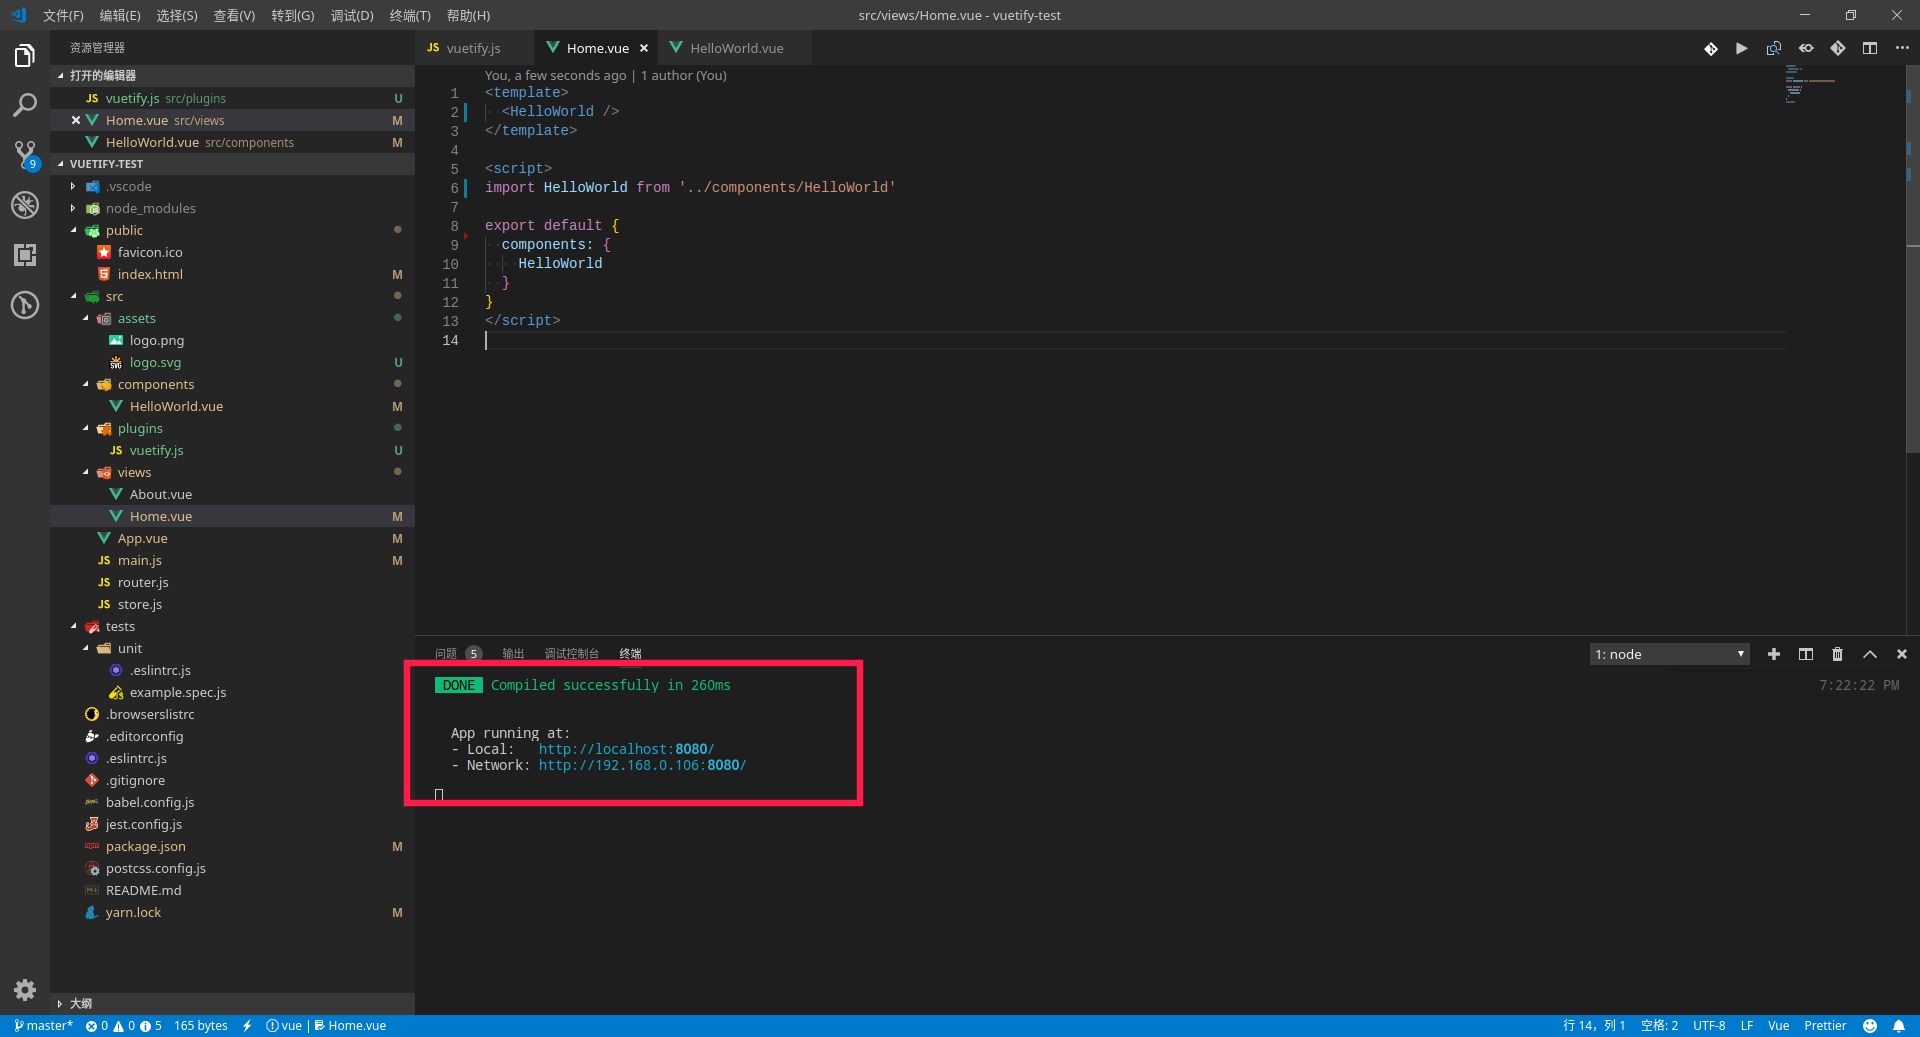Viewport: 1920px width, 1037px height.
Task: Click the indentation setting '空格: 2'
Action: click(x=1659, y=1026)
